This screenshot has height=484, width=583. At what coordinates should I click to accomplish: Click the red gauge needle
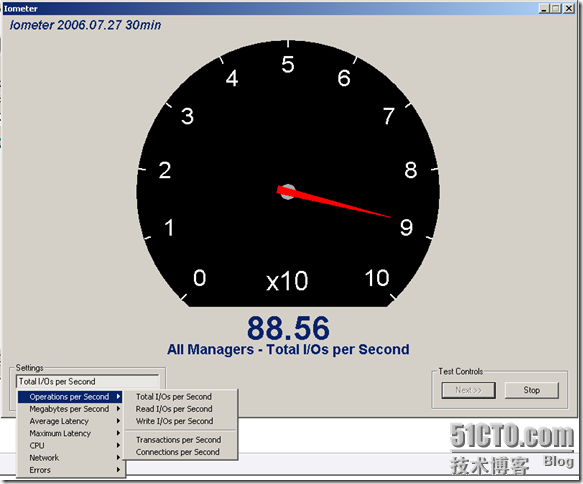click(x=333, y=203)
